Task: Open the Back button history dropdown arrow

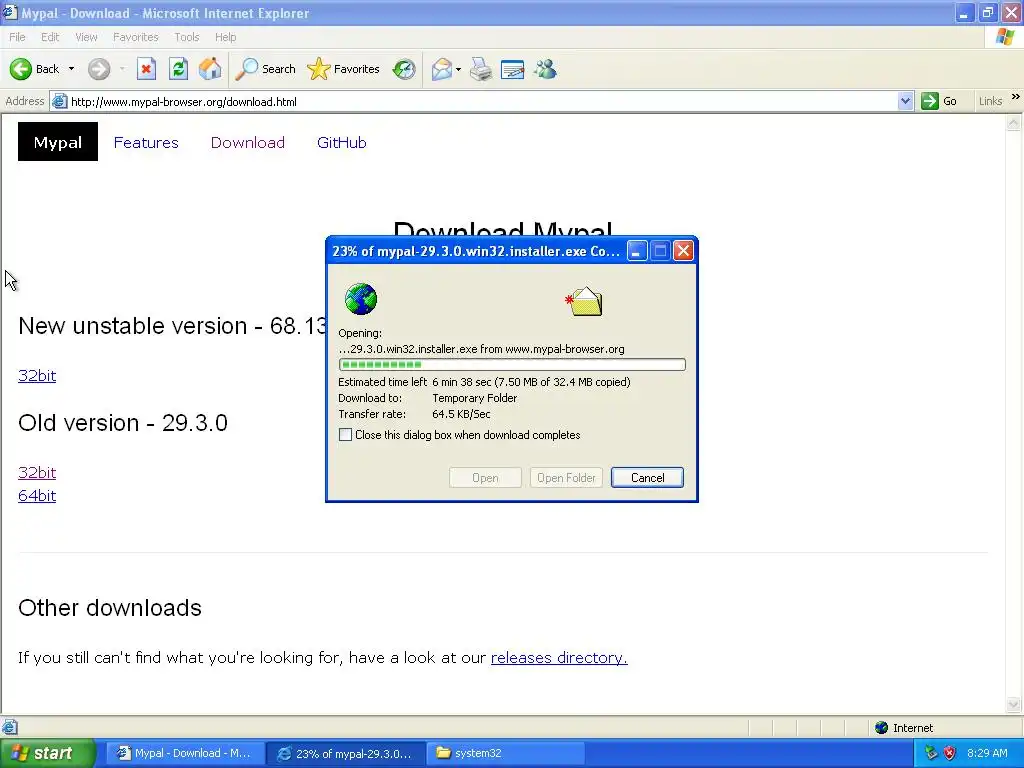Action: tap(71, 69)
